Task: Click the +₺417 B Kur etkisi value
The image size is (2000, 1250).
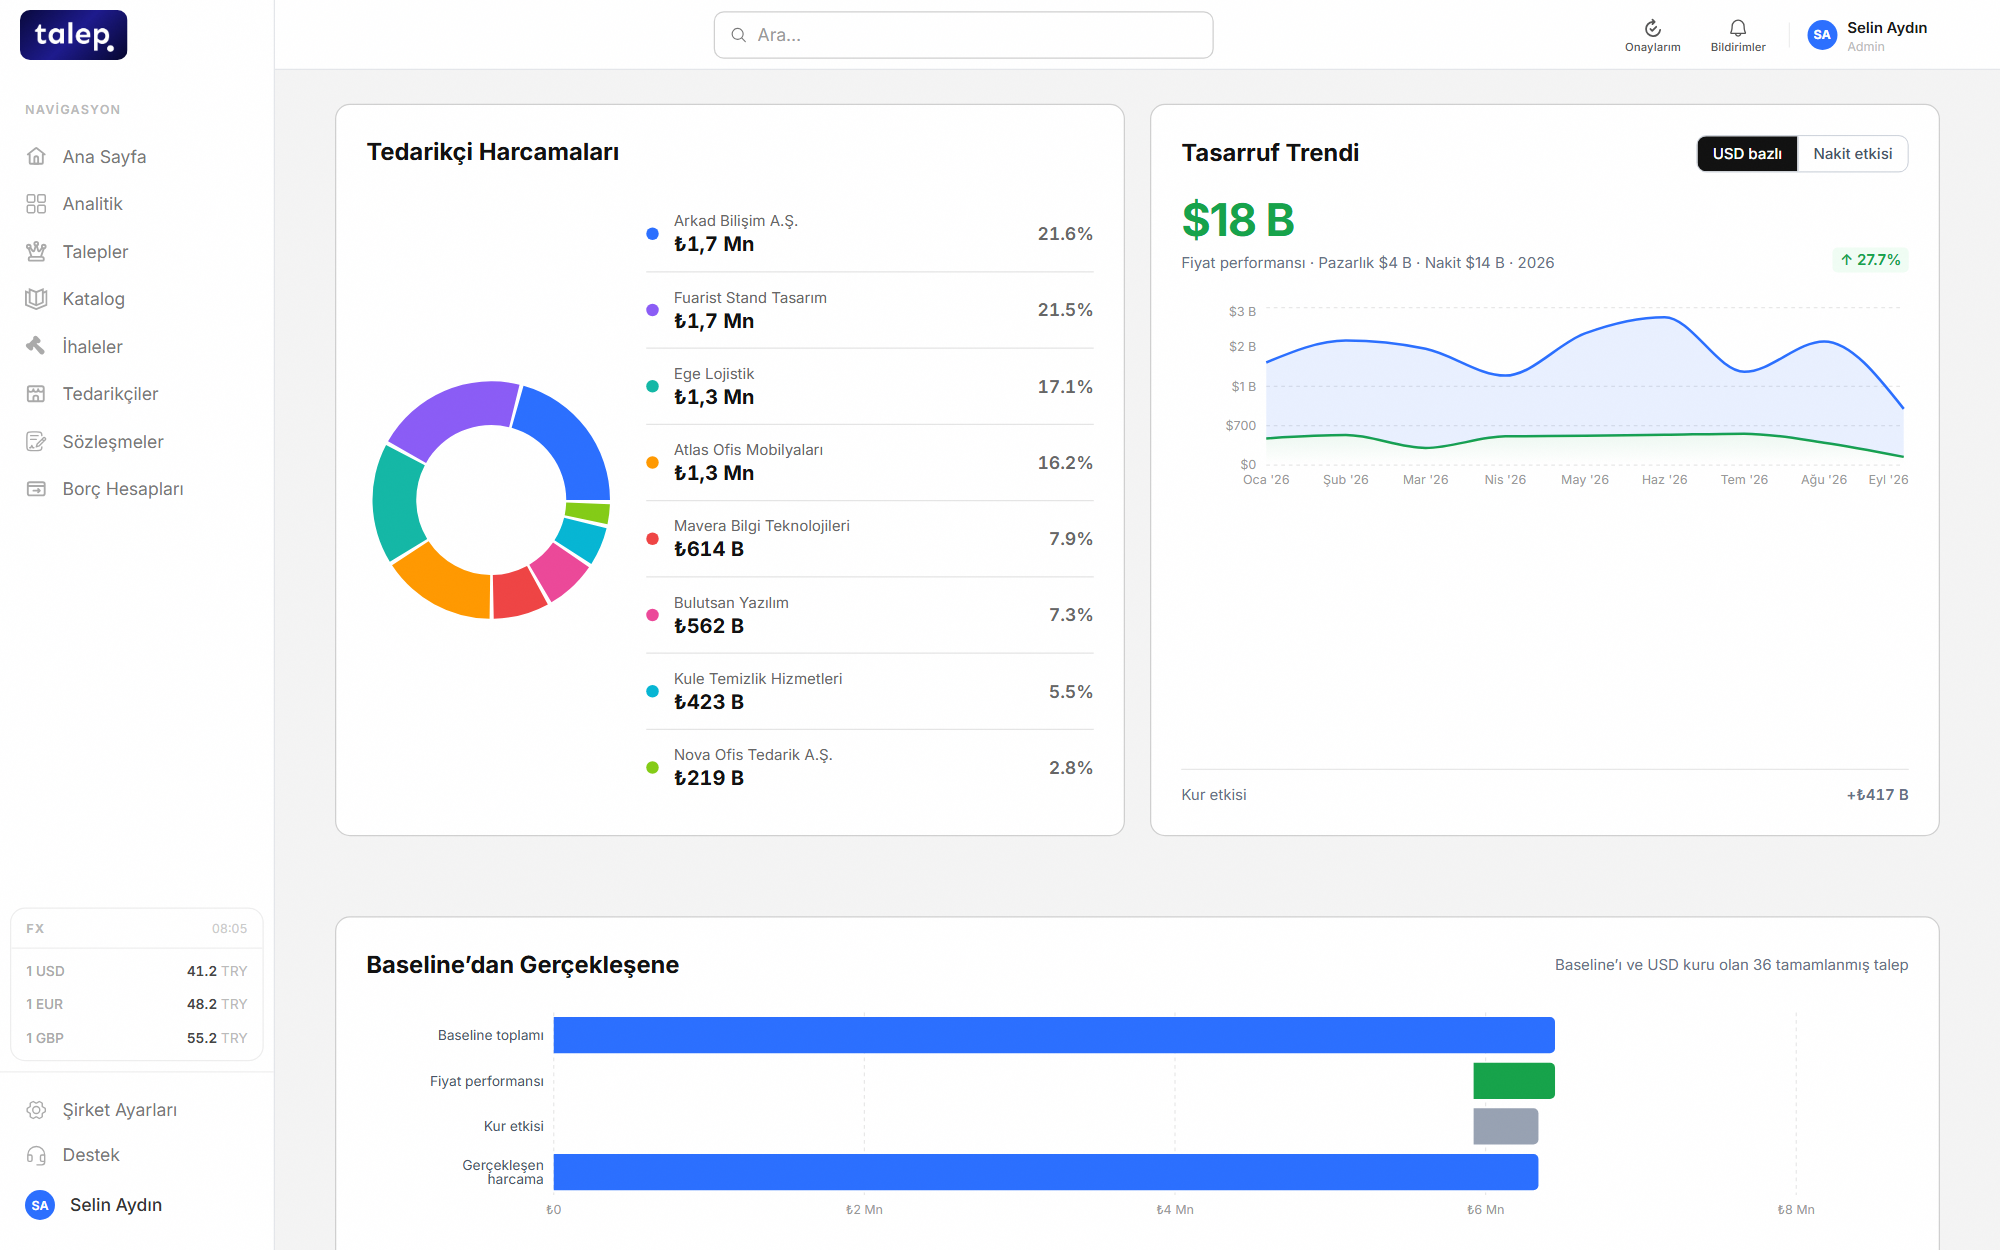Action: tap(1877, 795)
